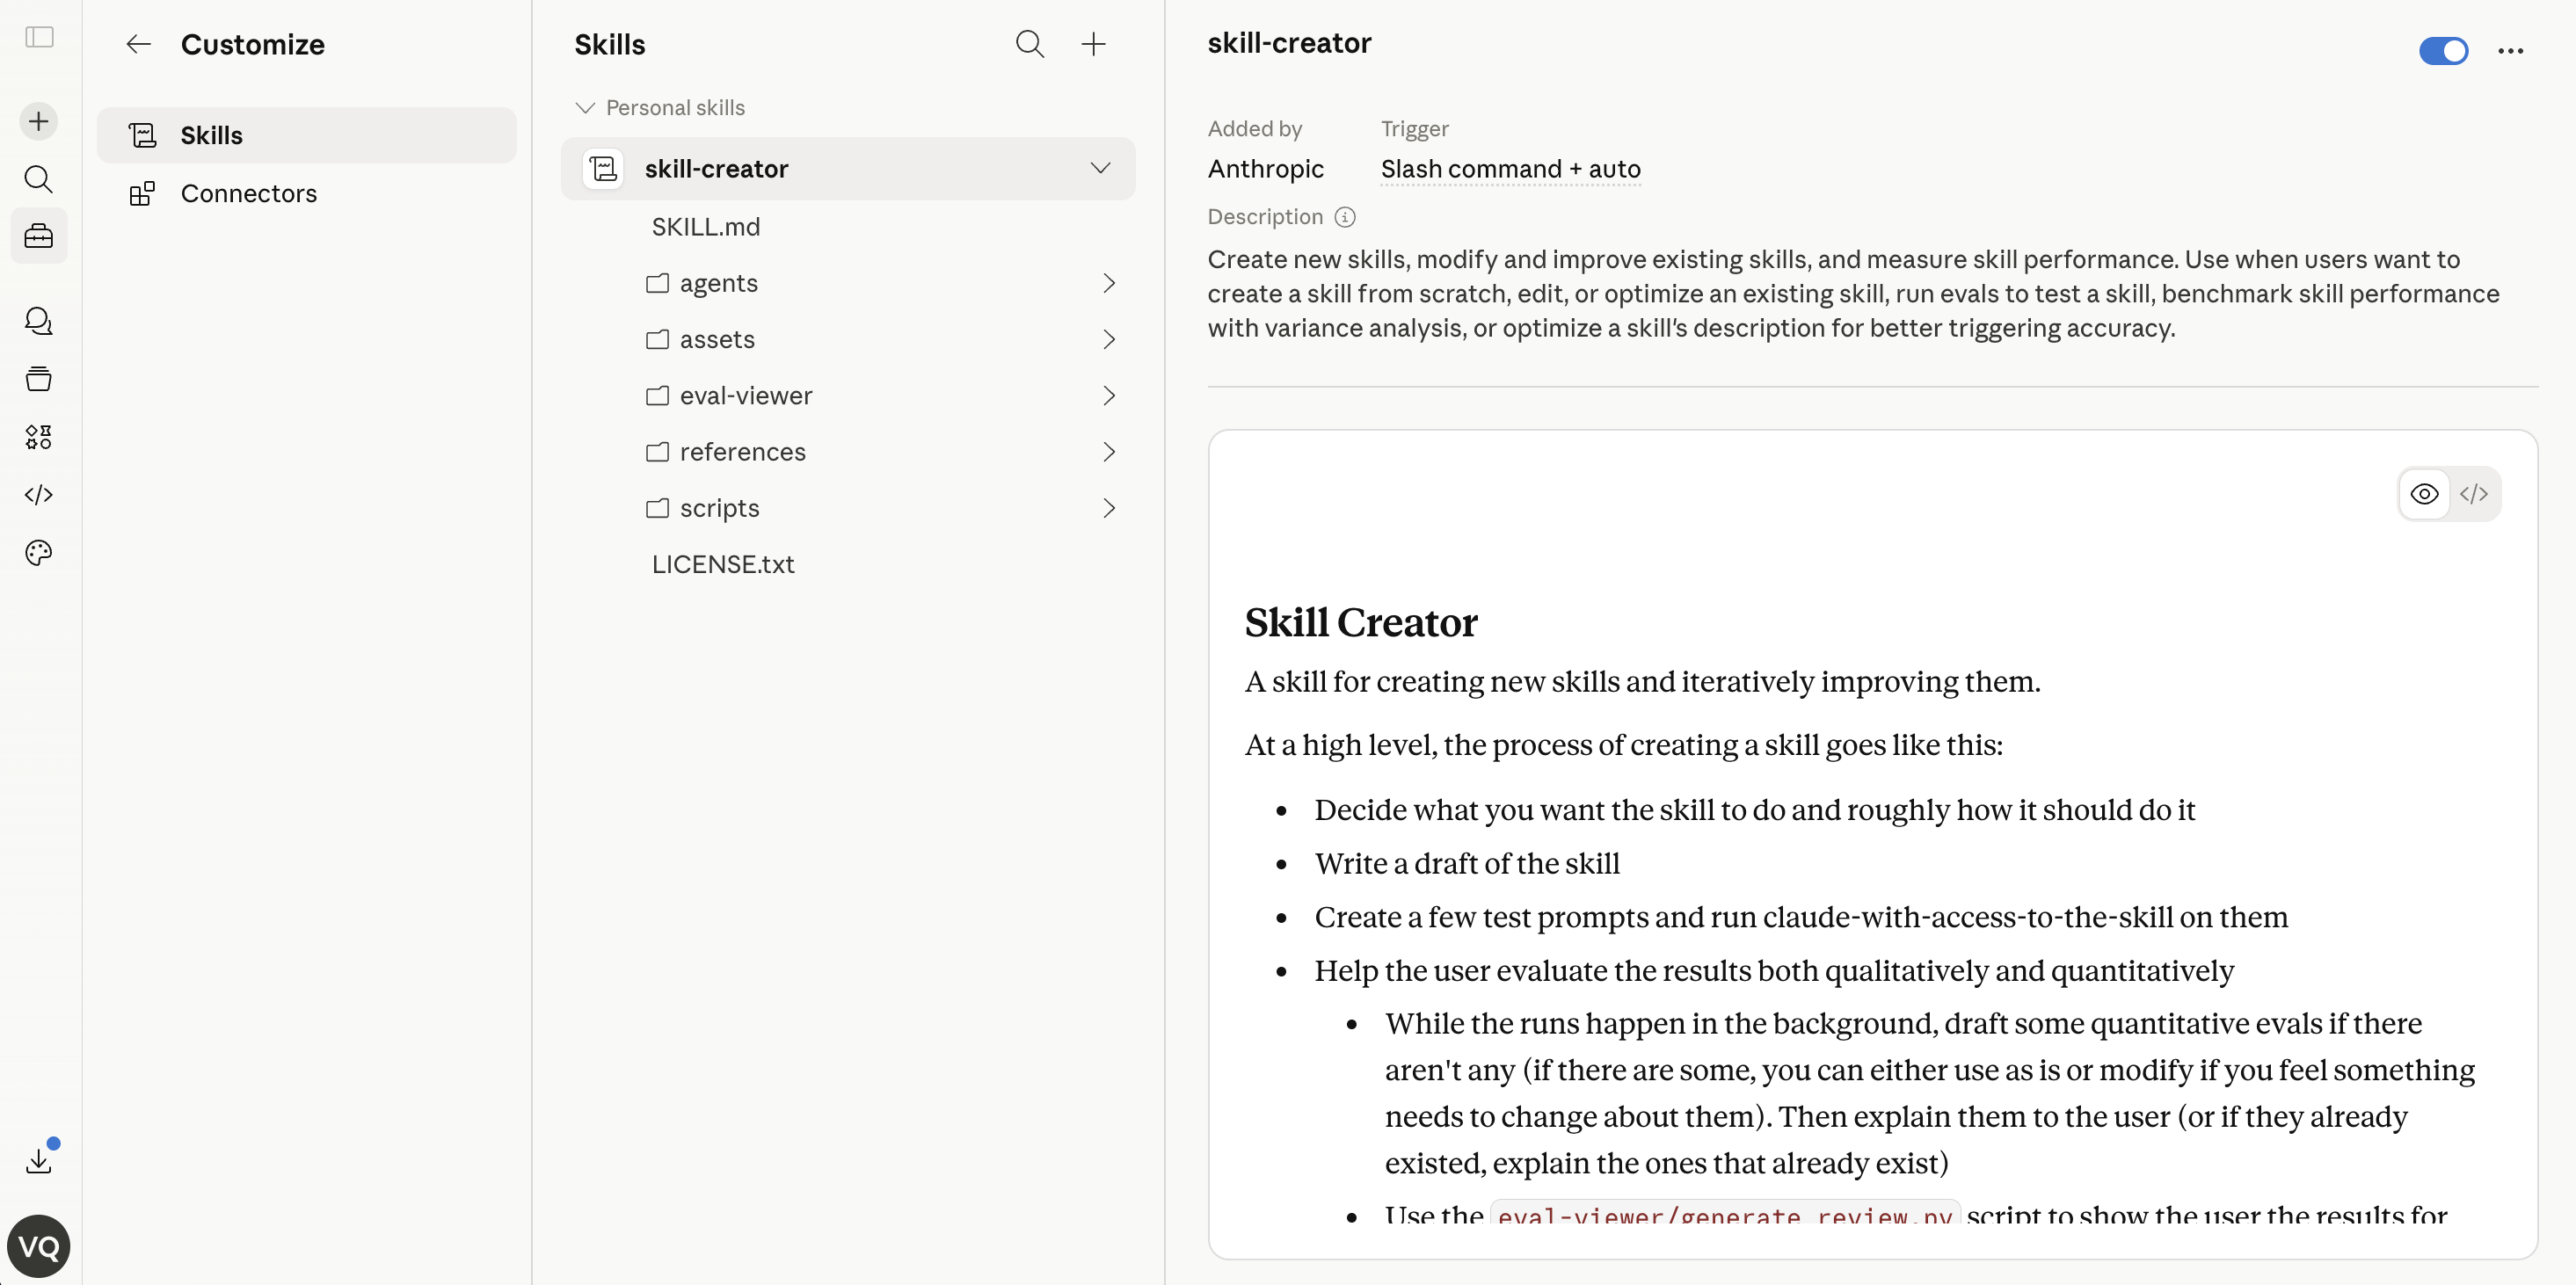Open the LICENSE.txt file

click(722, 564)
